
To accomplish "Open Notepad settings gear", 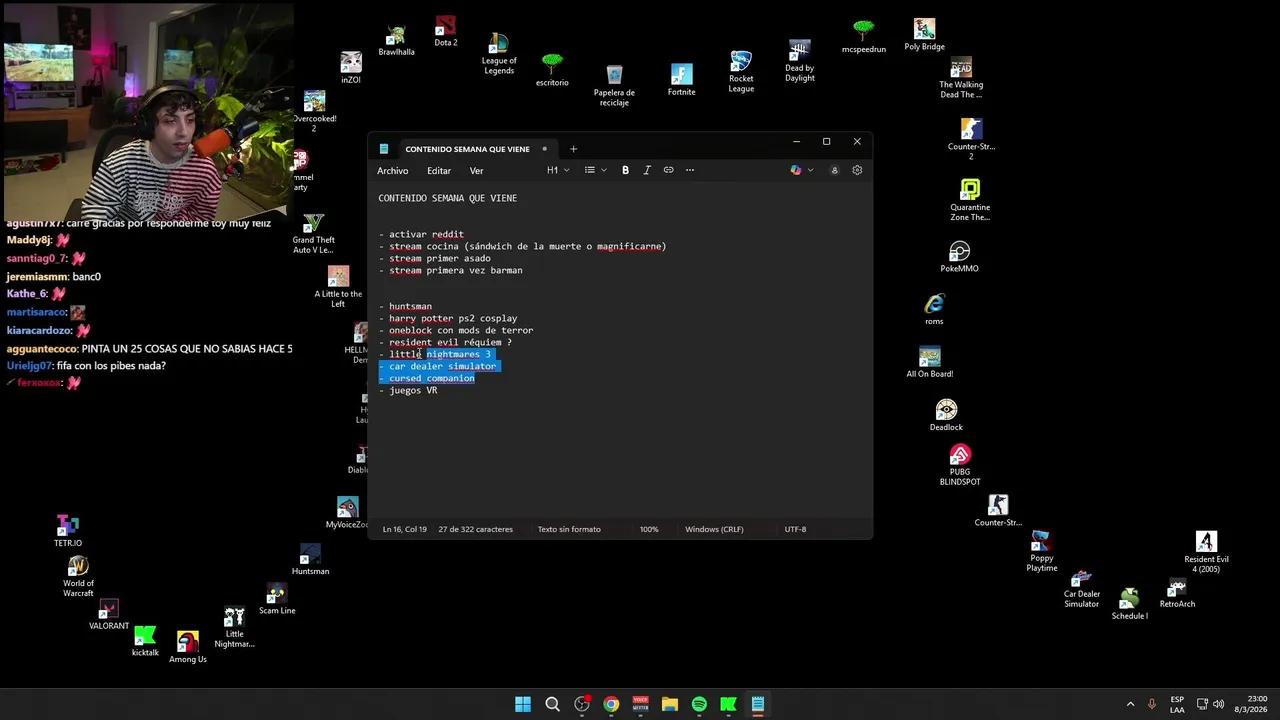I will pyautogui.click(x=857, y=170).
